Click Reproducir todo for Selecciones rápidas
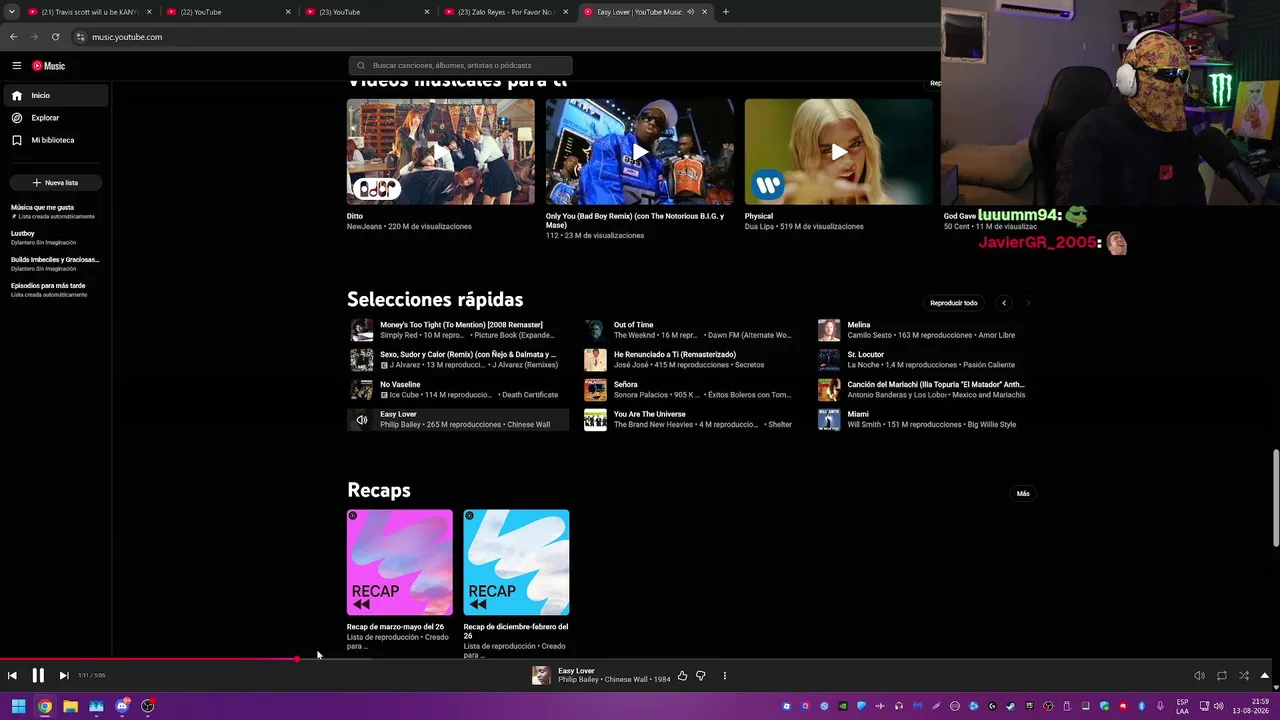 point(953,303)
